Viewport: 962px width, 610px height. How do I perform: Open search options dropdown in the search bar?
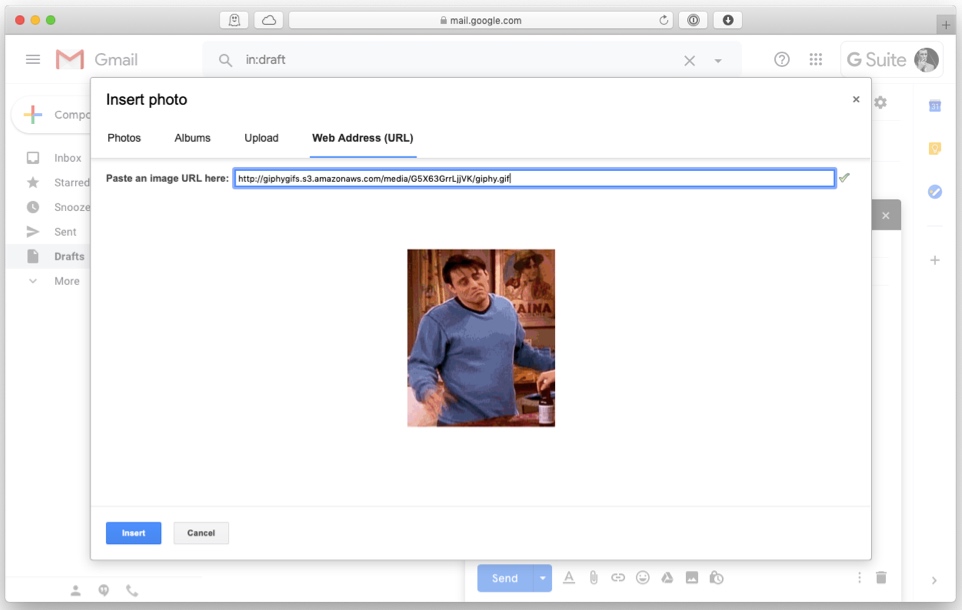coord(716,60)
